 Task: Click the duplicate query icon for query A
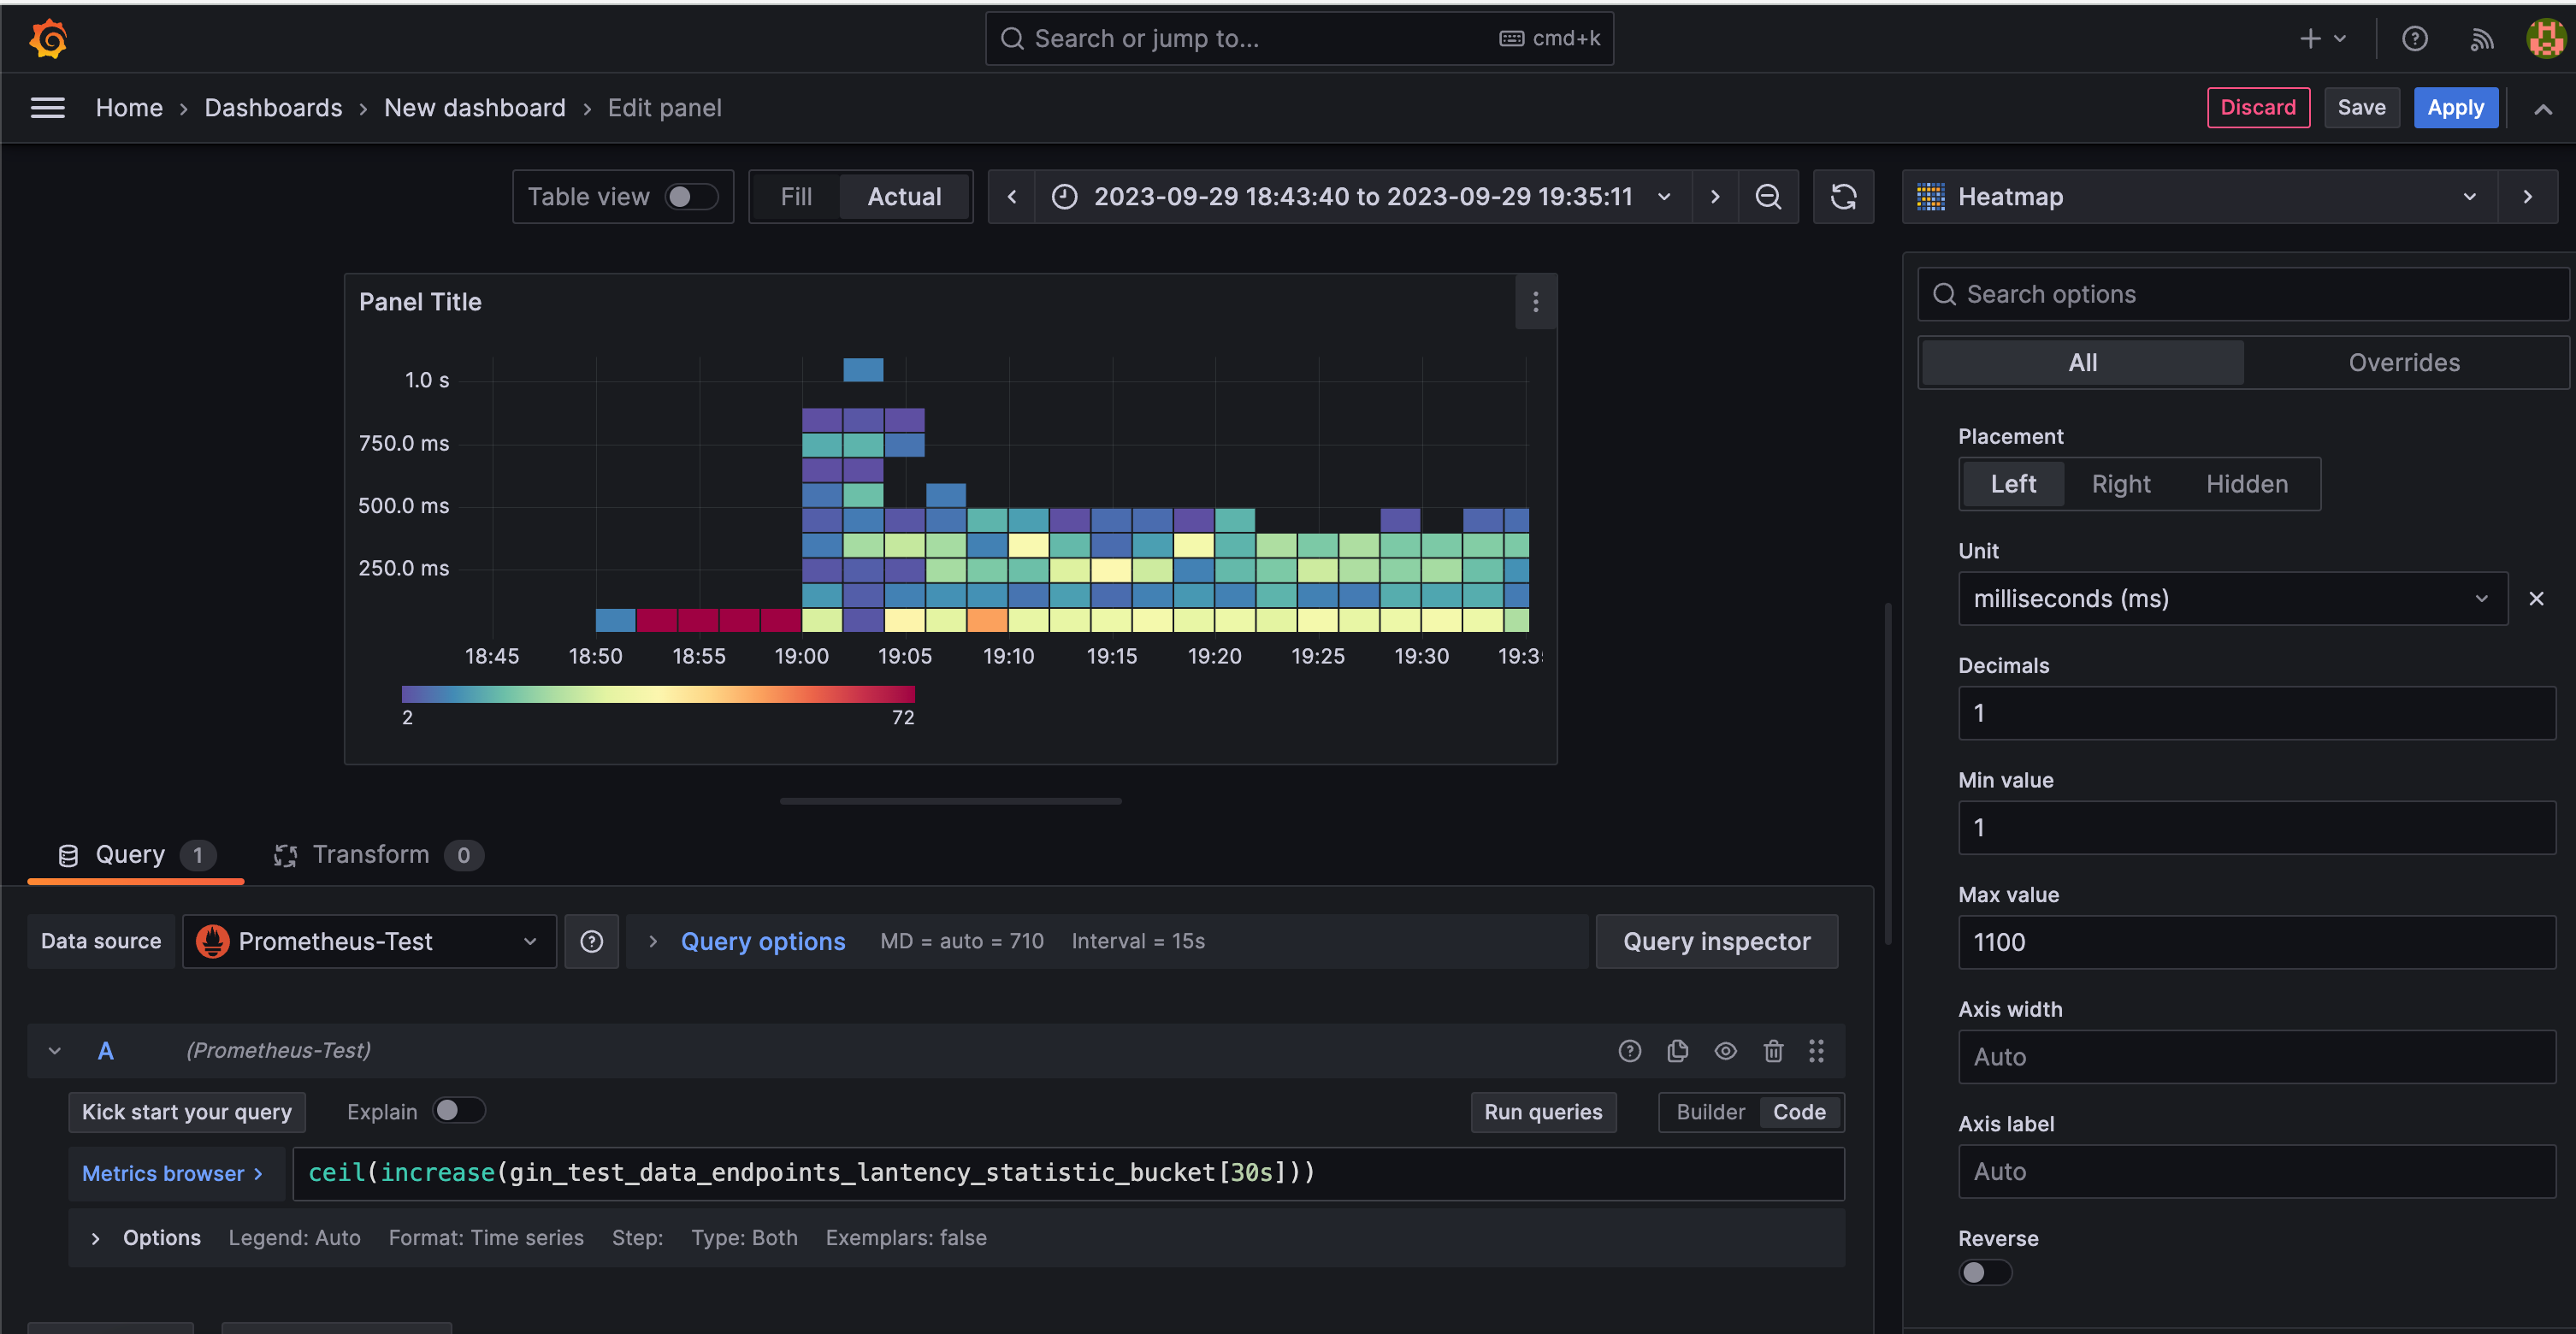pos(1676,1050)
